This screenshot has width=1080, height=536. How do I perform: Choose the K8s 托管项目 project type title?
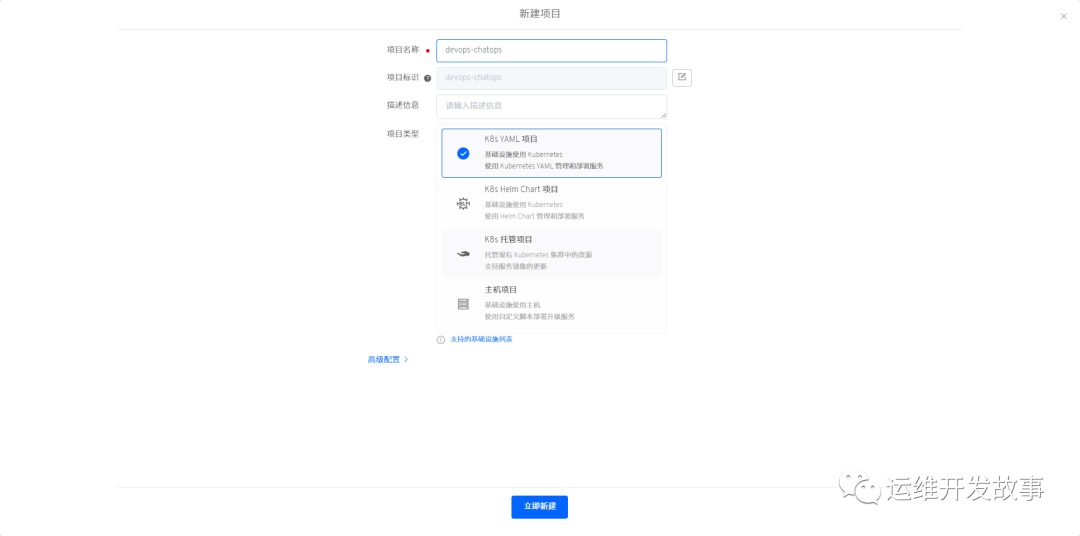(508, 240)
